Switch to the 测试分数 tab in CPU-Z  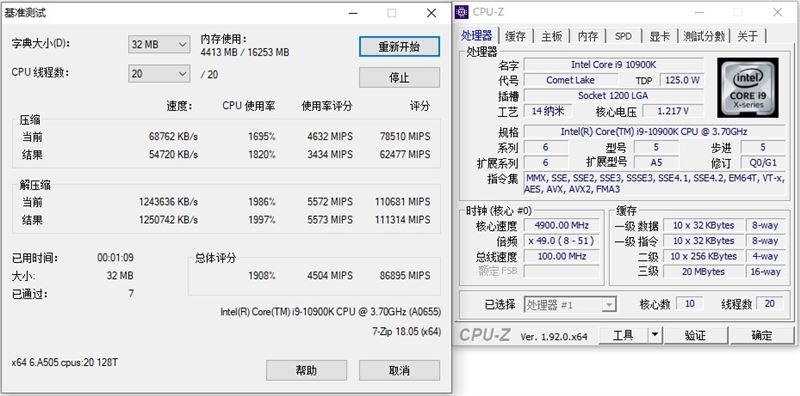[x=704, y=36]
